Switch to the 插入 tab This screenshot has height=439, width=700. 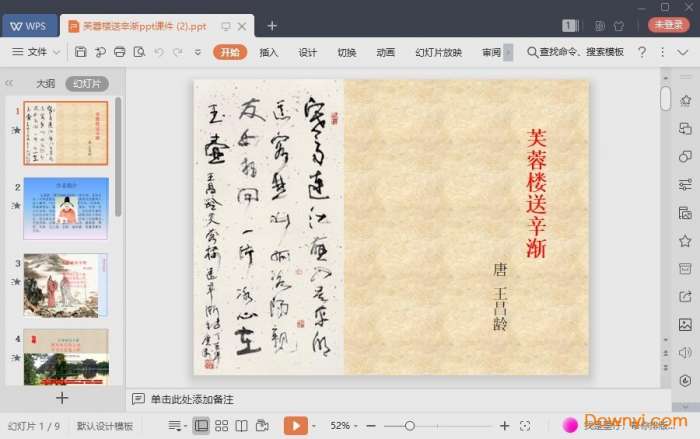tap(268, 52)
